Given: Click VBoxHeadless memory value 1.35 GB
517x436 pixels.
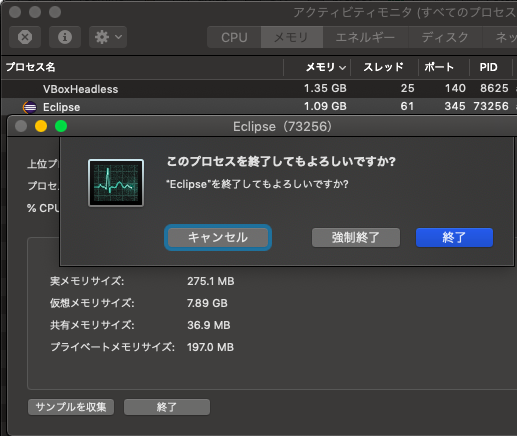Looking at the screenshot, I should click(325, 88).
